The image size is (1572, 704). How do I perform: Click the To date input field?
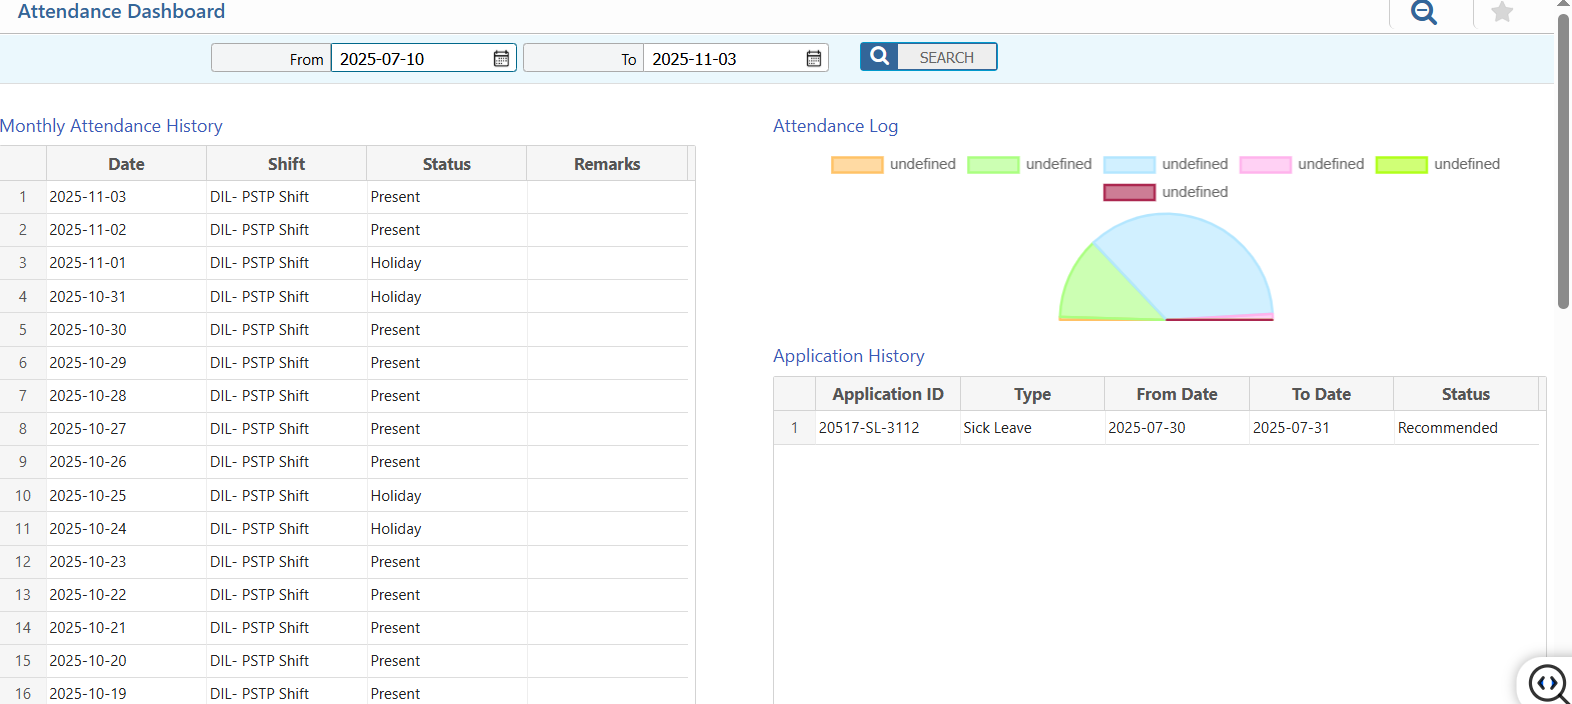(724, 59)
